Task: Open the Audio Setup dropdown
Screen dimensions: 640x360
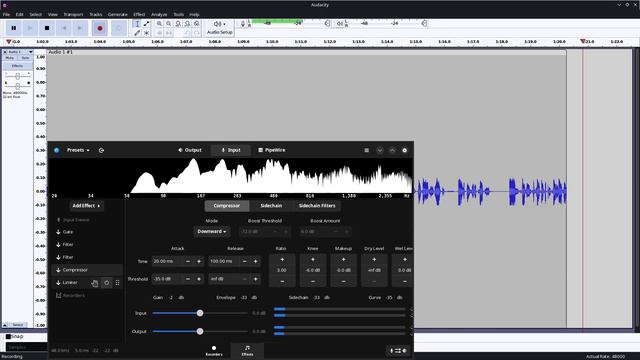Action: point(220,28)
